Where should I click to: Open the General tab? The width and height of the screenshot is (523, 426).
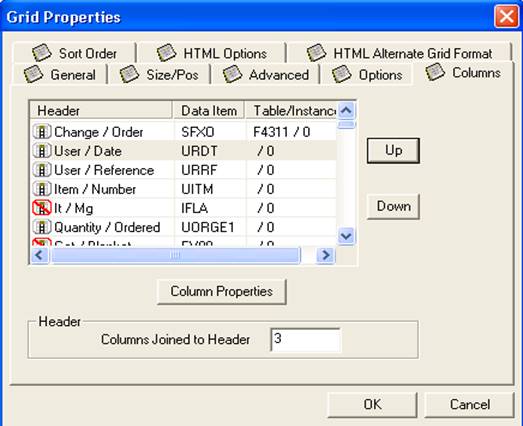(x=60, y=74)
